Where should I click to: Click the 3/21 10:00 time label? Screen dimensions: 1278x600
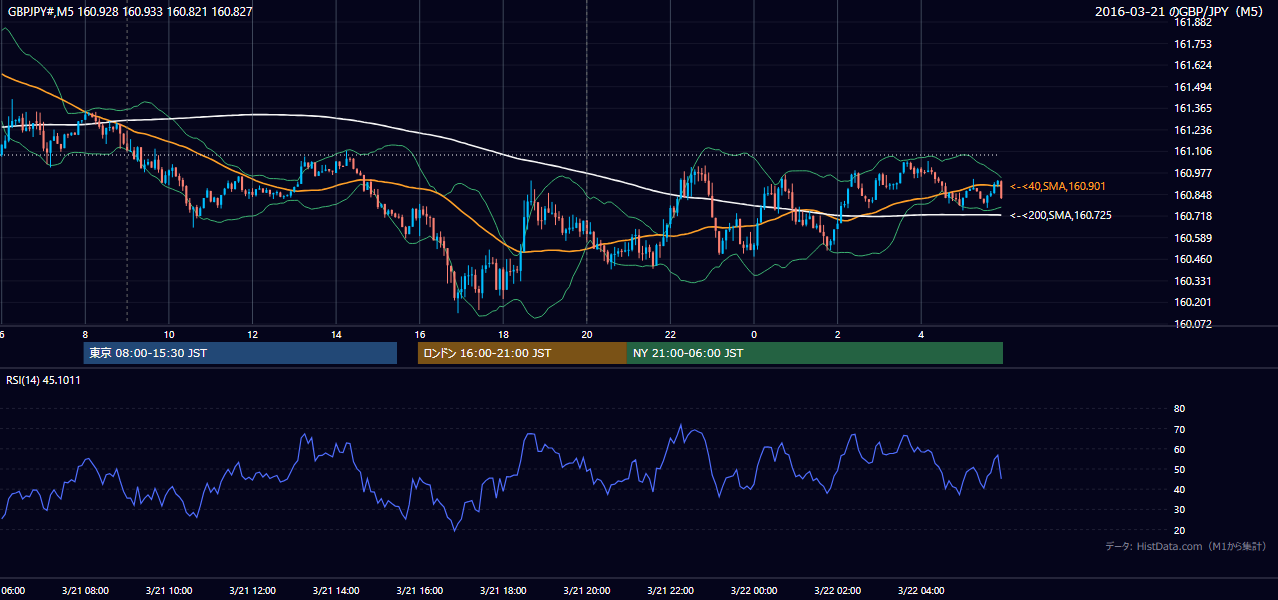[x=168, y=591]
